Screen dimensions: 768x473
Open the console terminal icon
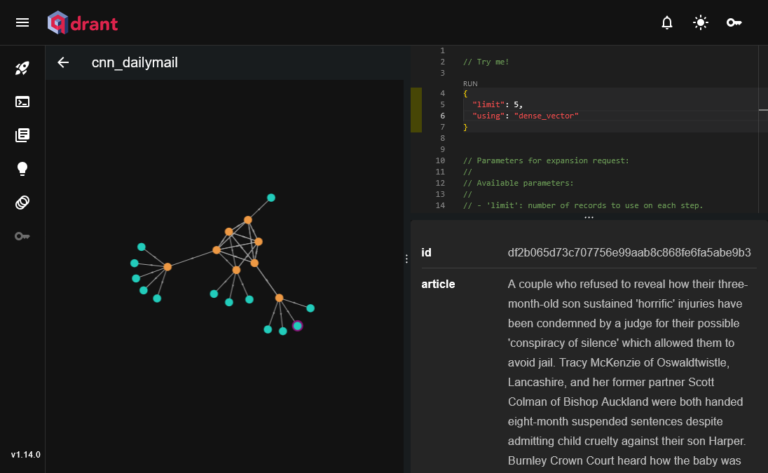click(22, 102)
